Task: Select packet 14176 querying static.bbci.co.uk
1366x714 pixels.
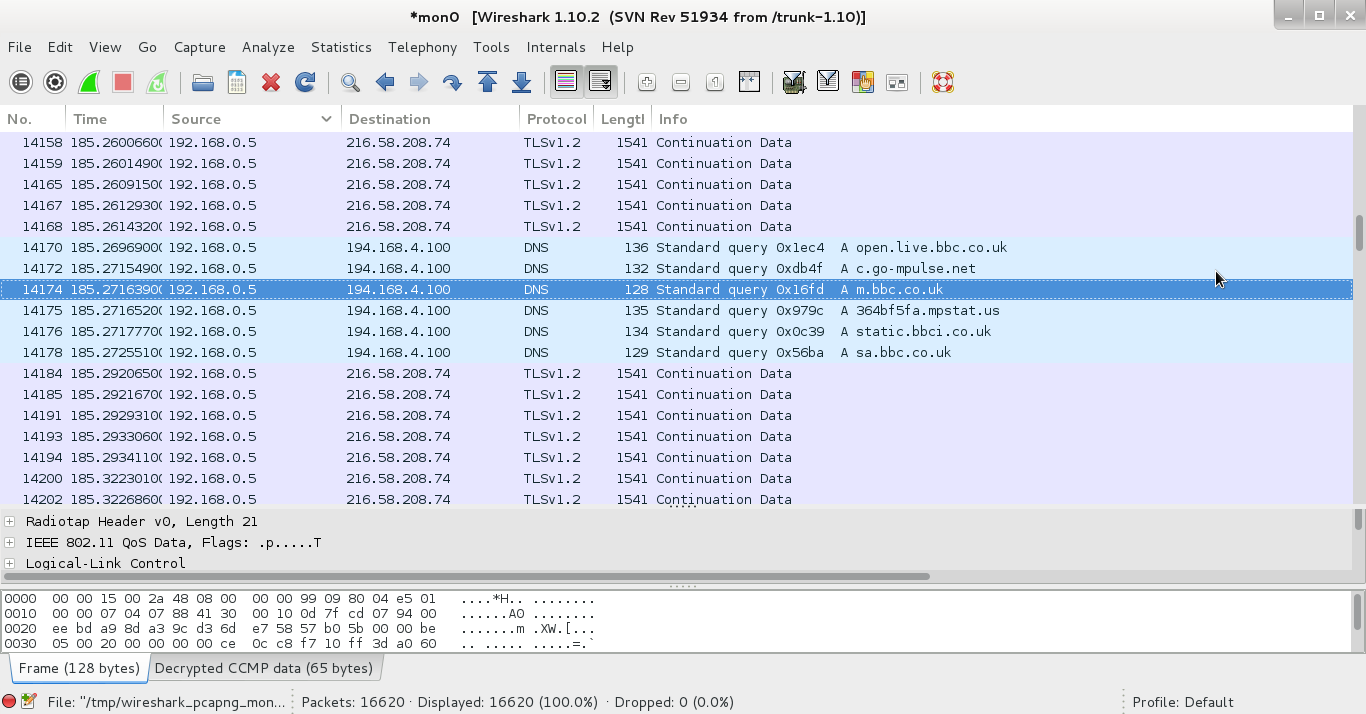Action: (676, 331)
